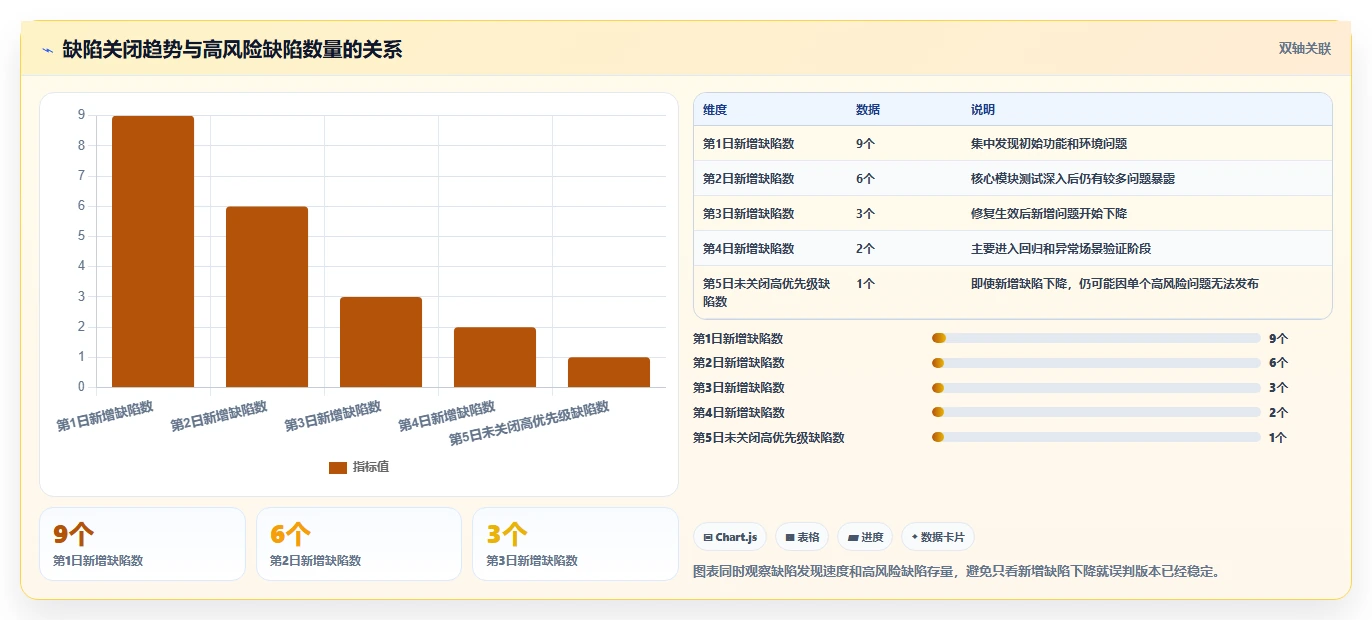Click the 双轴关联 label in header
The height and width of the screenshot is (620, 1372).
(x=1305, y=48)
